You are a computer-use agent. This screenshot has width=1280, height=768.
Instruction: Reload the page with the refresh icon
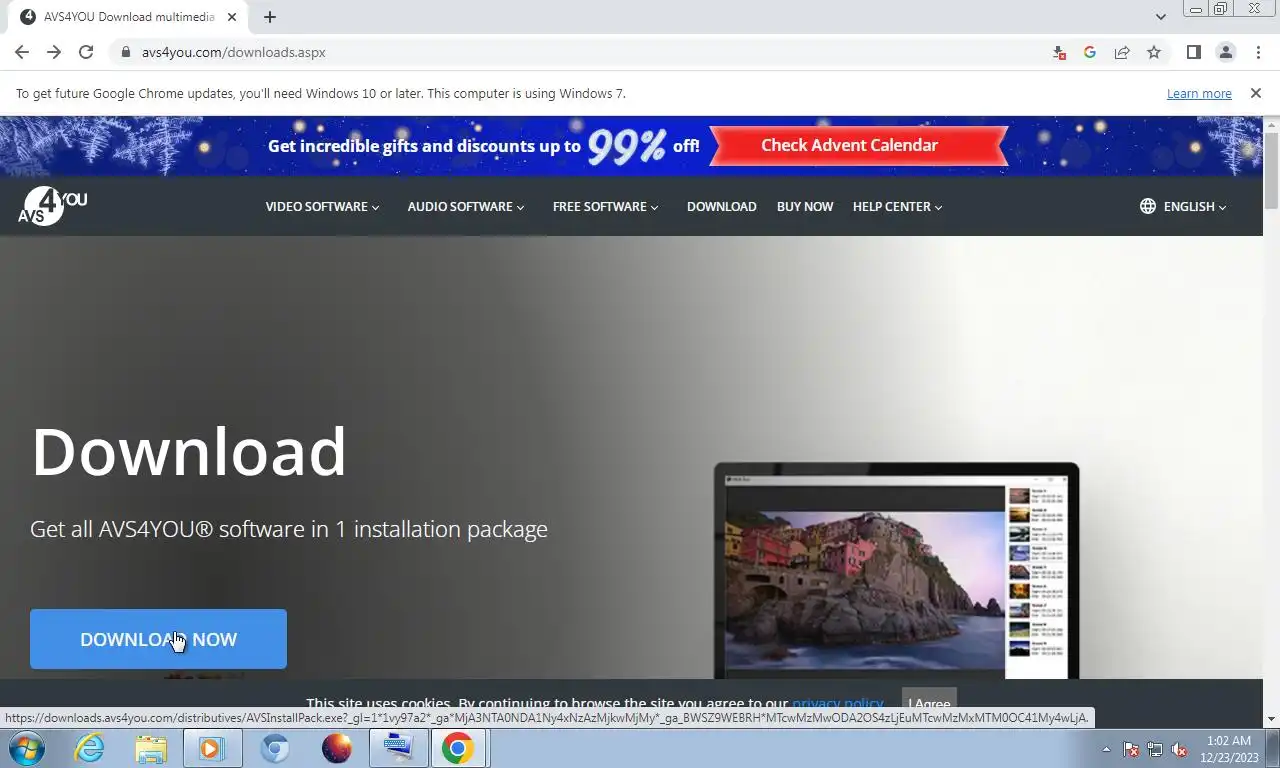pyautogui.click(x=86, y=52)
